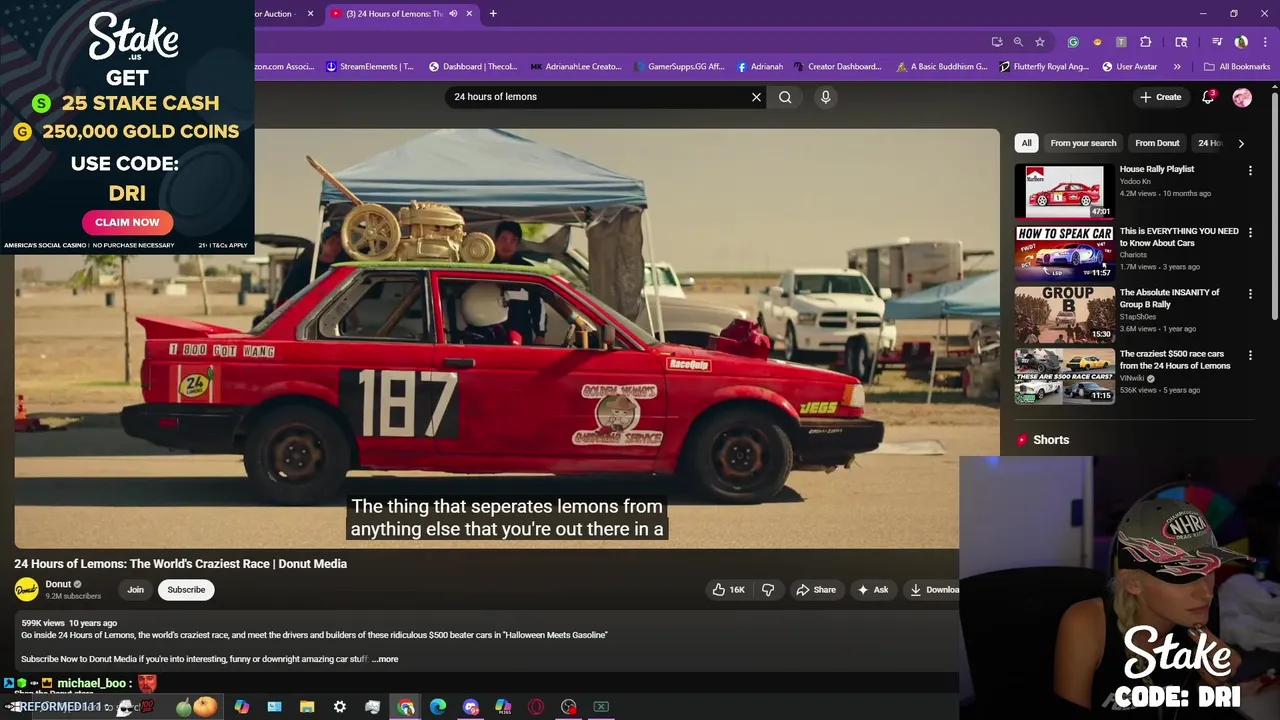Close the 24 Hours of Lemons tab
1280x720 pixels.
pos(469,14)
